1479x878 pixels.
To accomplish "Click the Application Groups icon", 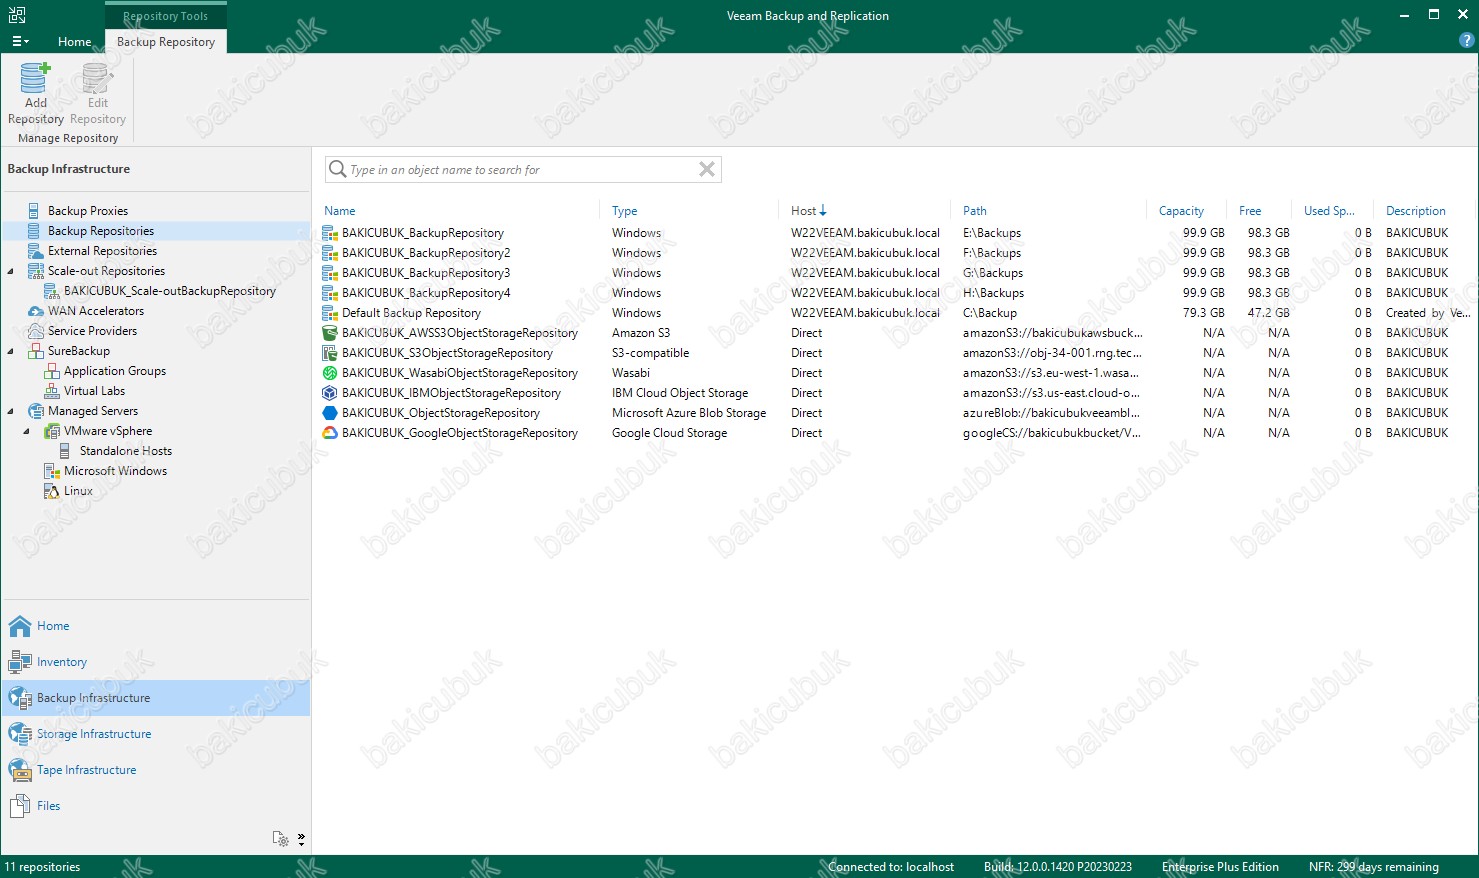I will 52,371.
